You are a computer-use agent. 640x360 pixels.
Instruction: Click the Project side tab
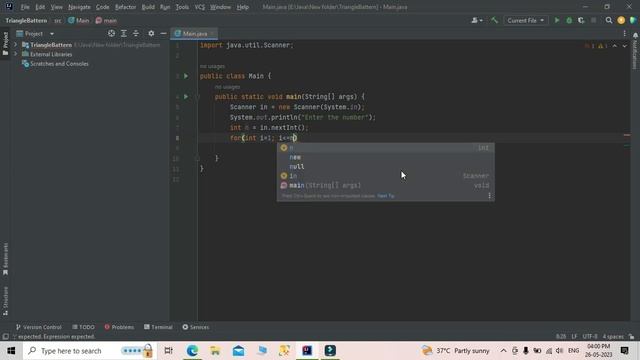(x=5, y=44)
